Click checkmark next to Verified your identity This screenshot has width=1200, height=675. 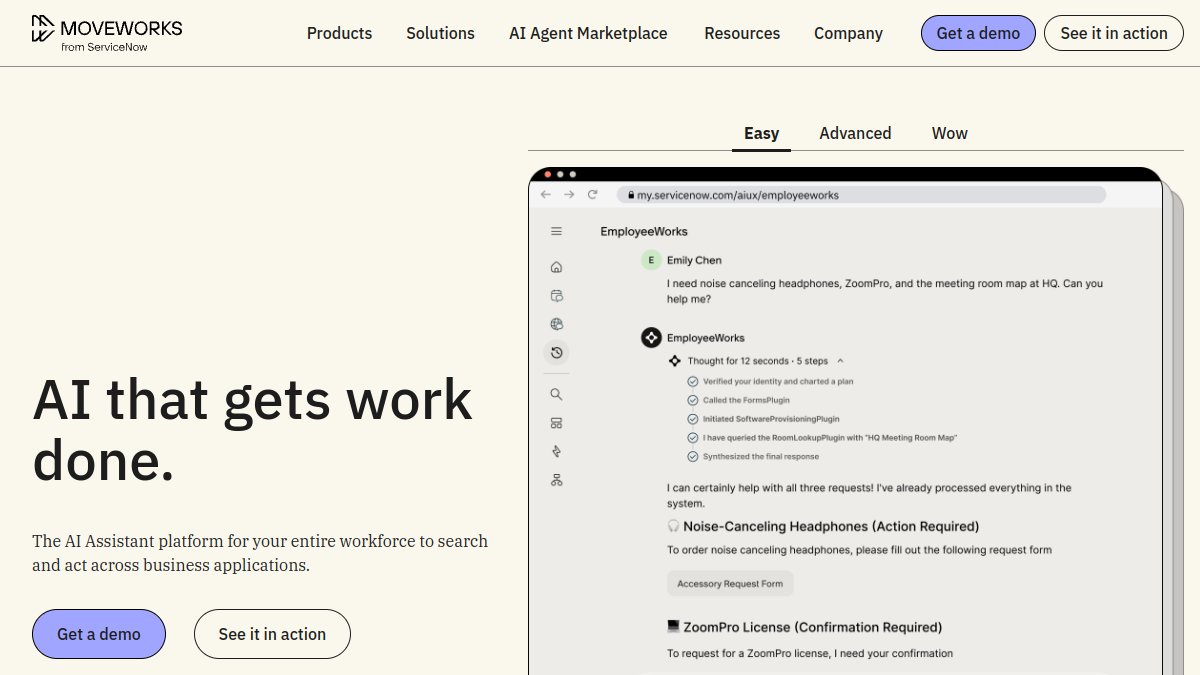(x=693, y=382)
